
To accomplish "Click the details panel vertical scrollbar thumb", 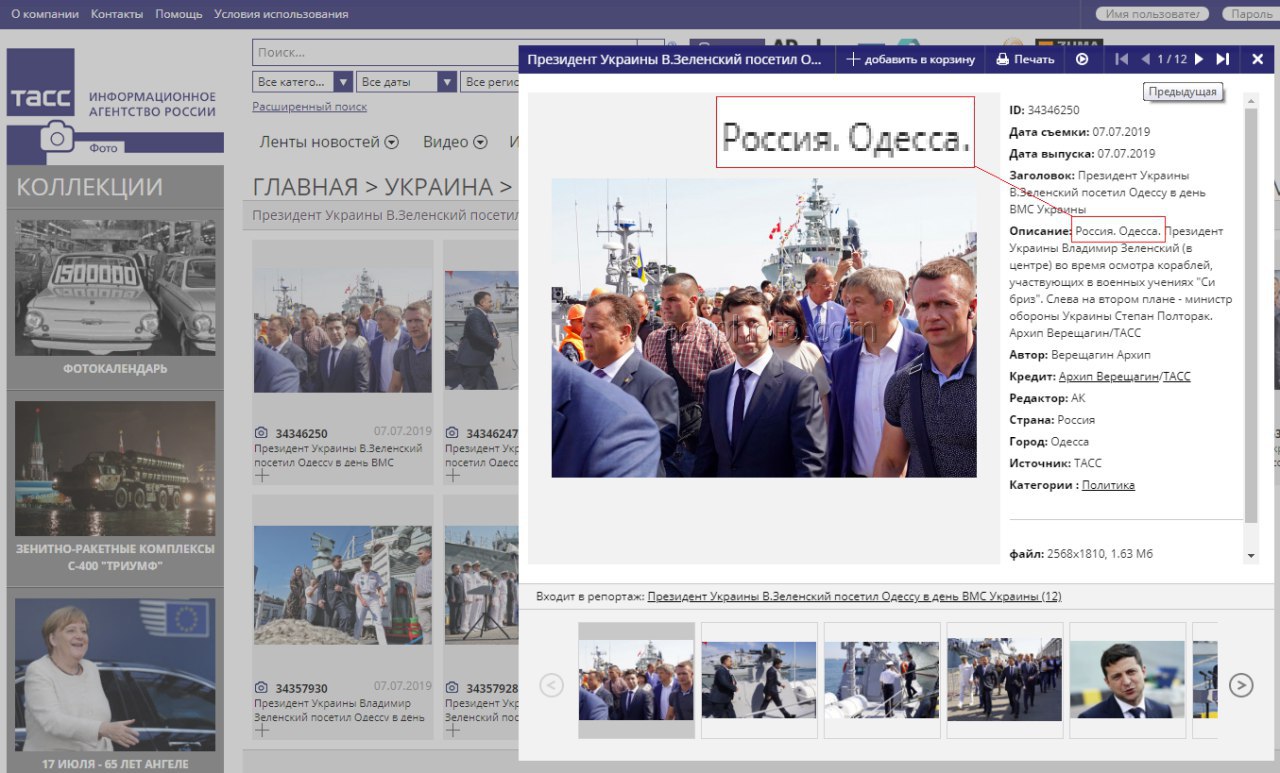I will (x=1250, y=315).
